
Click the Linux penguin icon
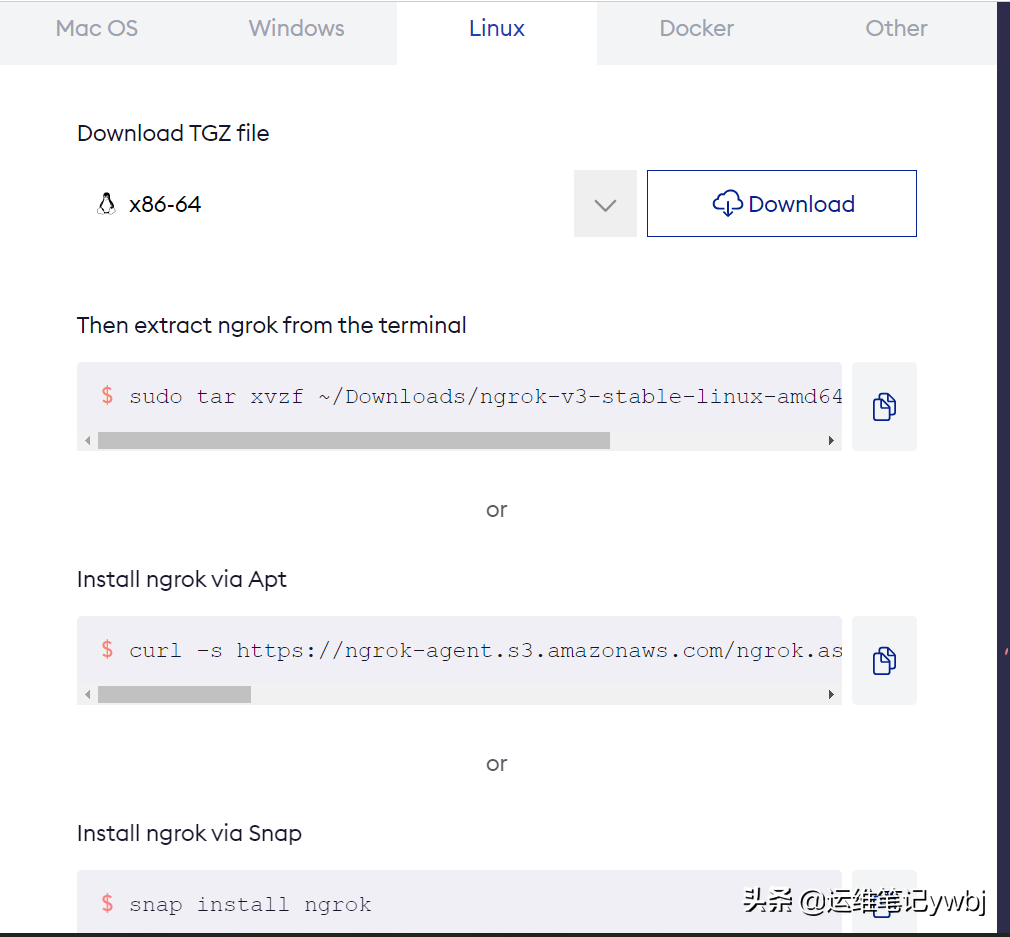pos(106,205)
